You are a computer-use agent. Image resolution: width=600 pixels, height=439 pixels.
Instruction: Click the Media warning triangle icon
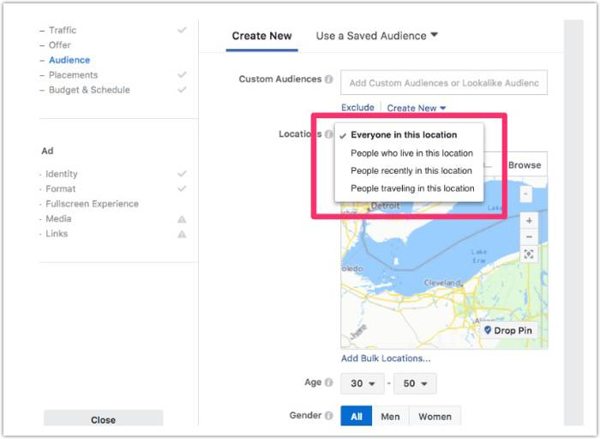coord(182,219)
